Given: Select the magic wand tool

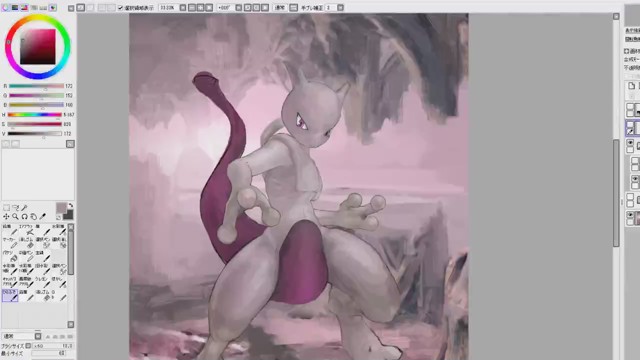Looking at the screenshot, I should tap(24, 207).
